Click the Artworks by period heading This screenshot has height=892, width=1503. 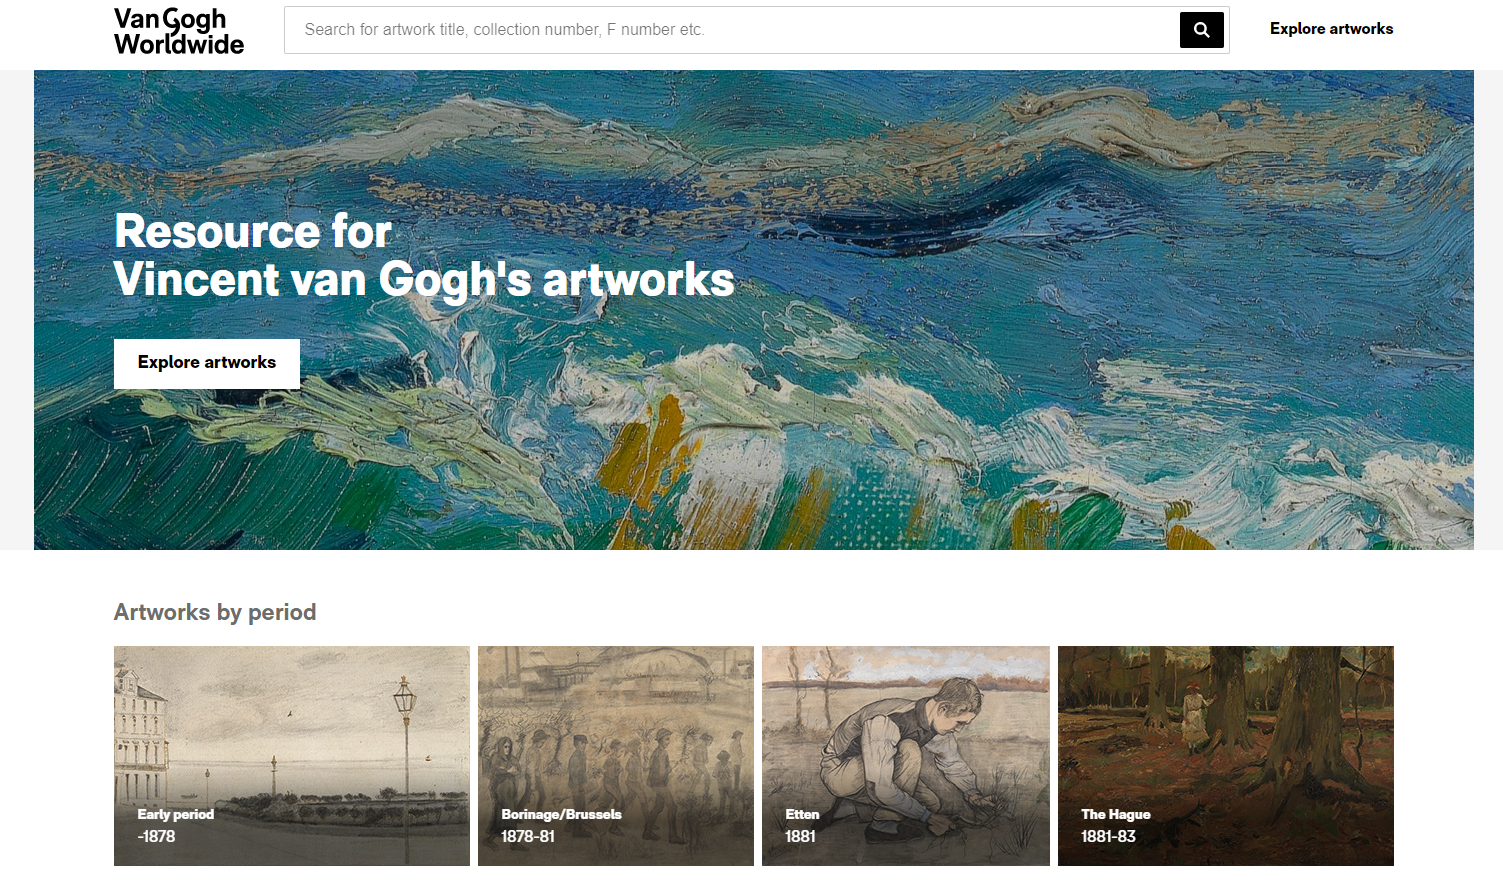click(215, 612)
